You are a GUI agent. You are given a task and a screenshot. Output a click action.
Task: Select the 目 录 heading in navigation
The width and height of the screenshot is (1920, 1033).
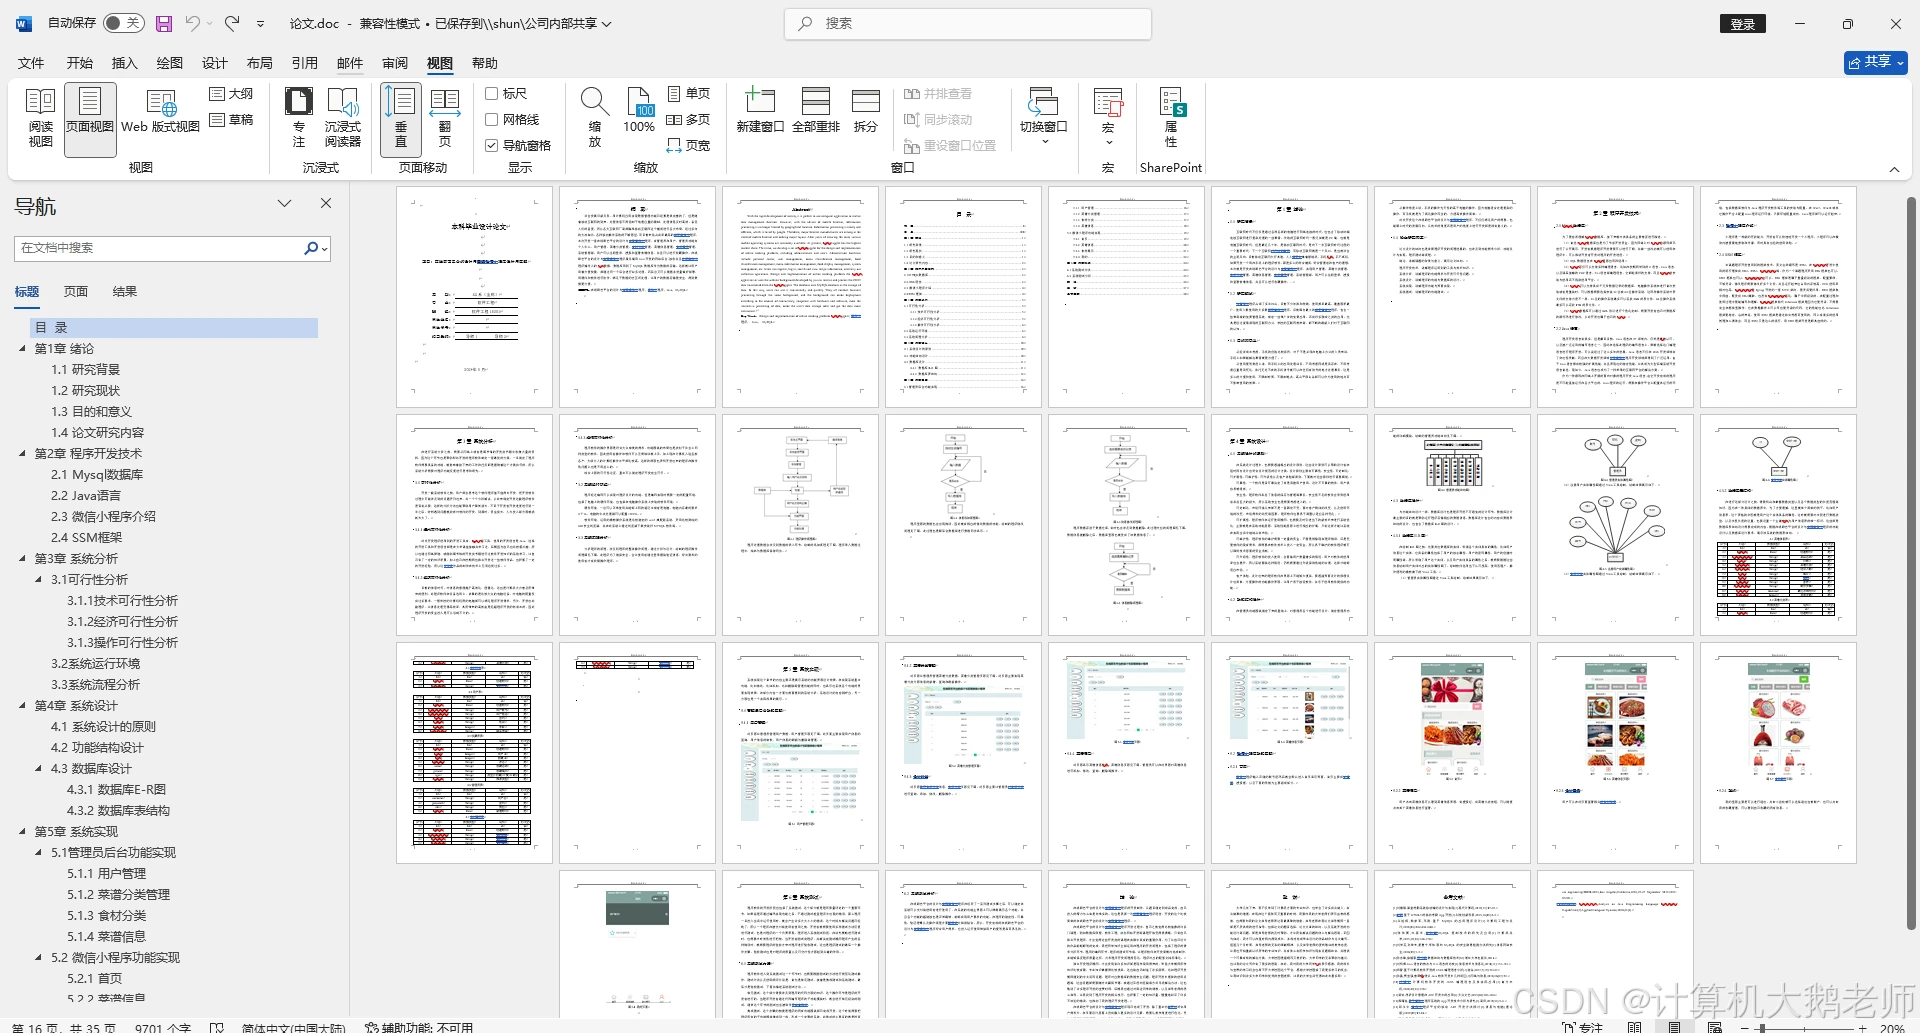point(173,328)
